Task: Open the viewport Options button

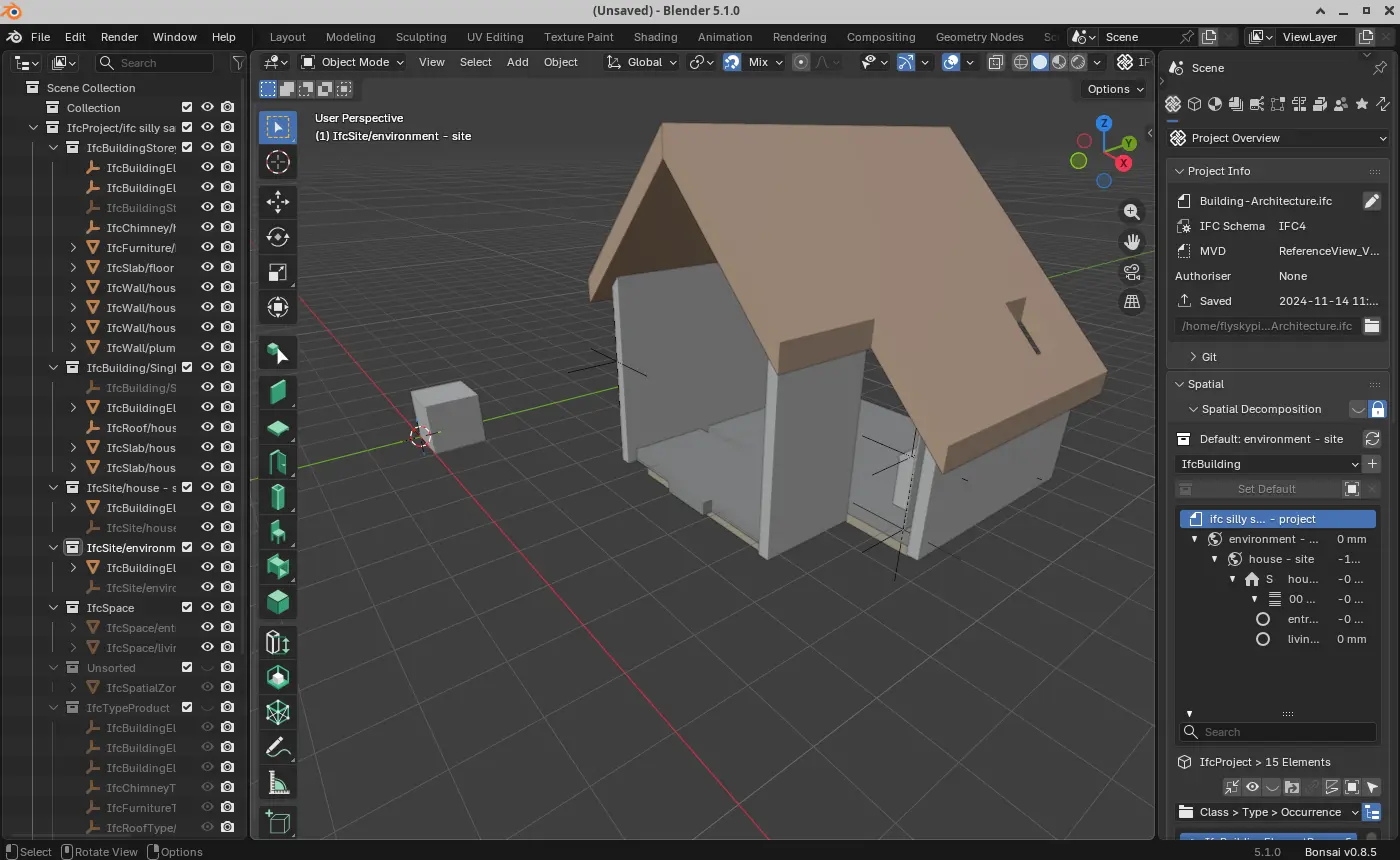Action: click(1114, 89)
